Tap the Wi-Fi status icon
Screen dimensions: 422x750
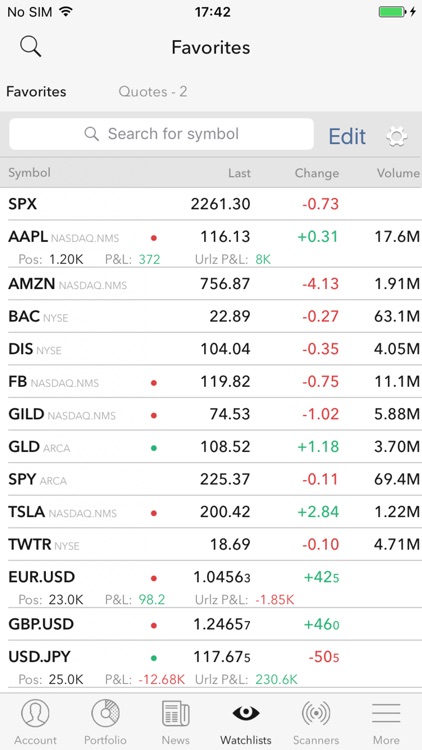[x=65, y=11]
